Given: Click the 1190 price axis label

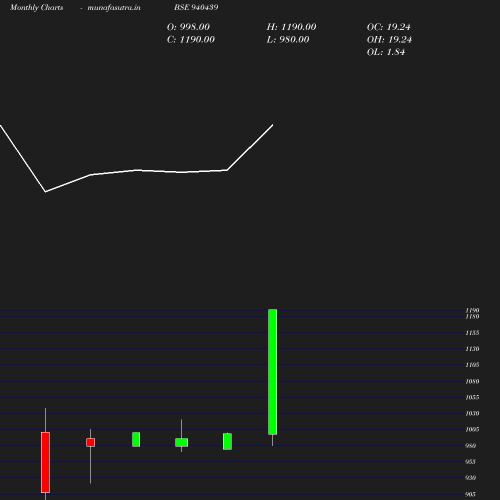Looking at the screenshot, I should click(x=472, y=310).
